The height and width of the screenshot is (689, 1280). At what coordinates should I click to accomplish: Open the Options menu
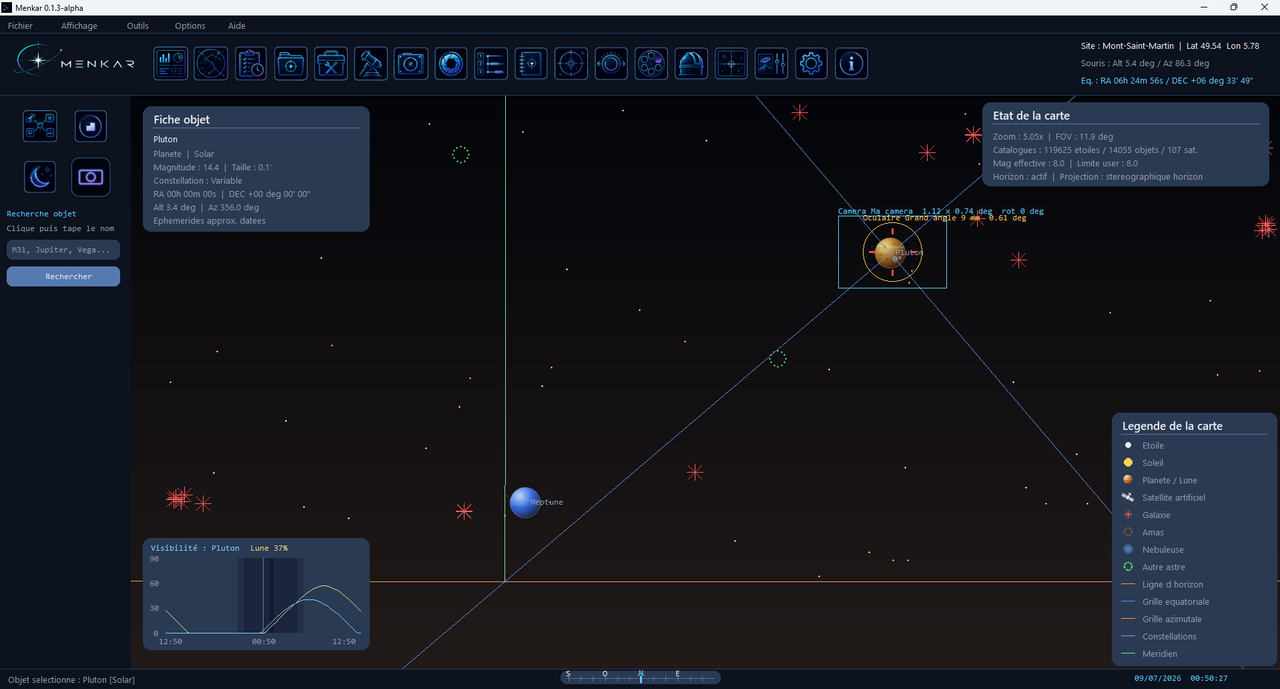click(x=190, y=26)
